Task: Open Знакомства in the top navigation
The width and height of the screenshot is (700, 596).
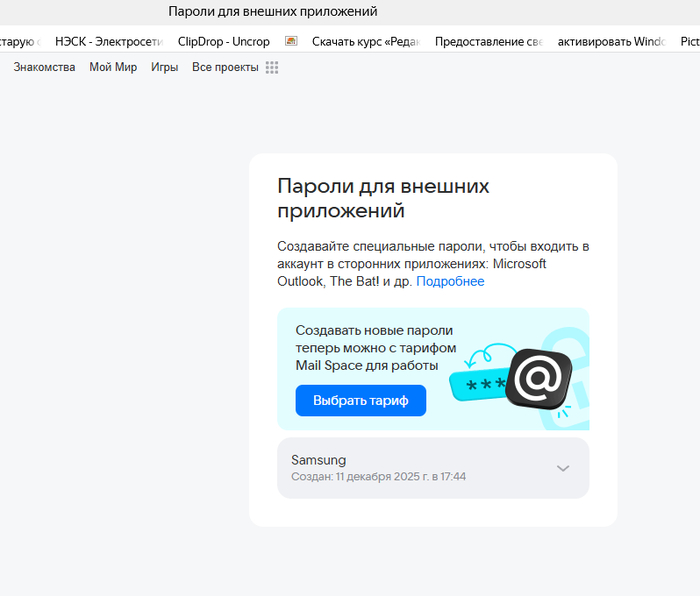Action: point(44,67)
